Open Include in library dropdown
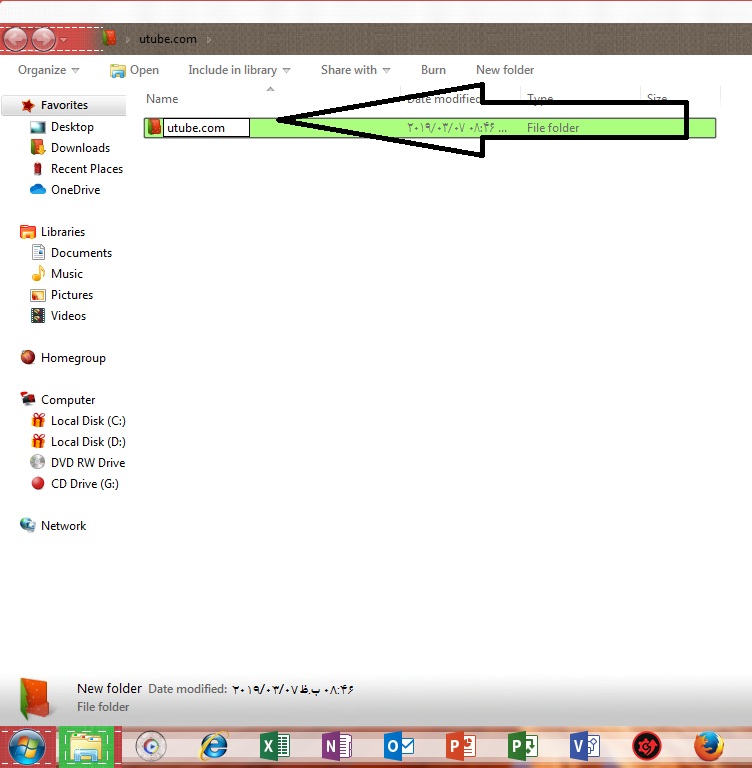 239,70
